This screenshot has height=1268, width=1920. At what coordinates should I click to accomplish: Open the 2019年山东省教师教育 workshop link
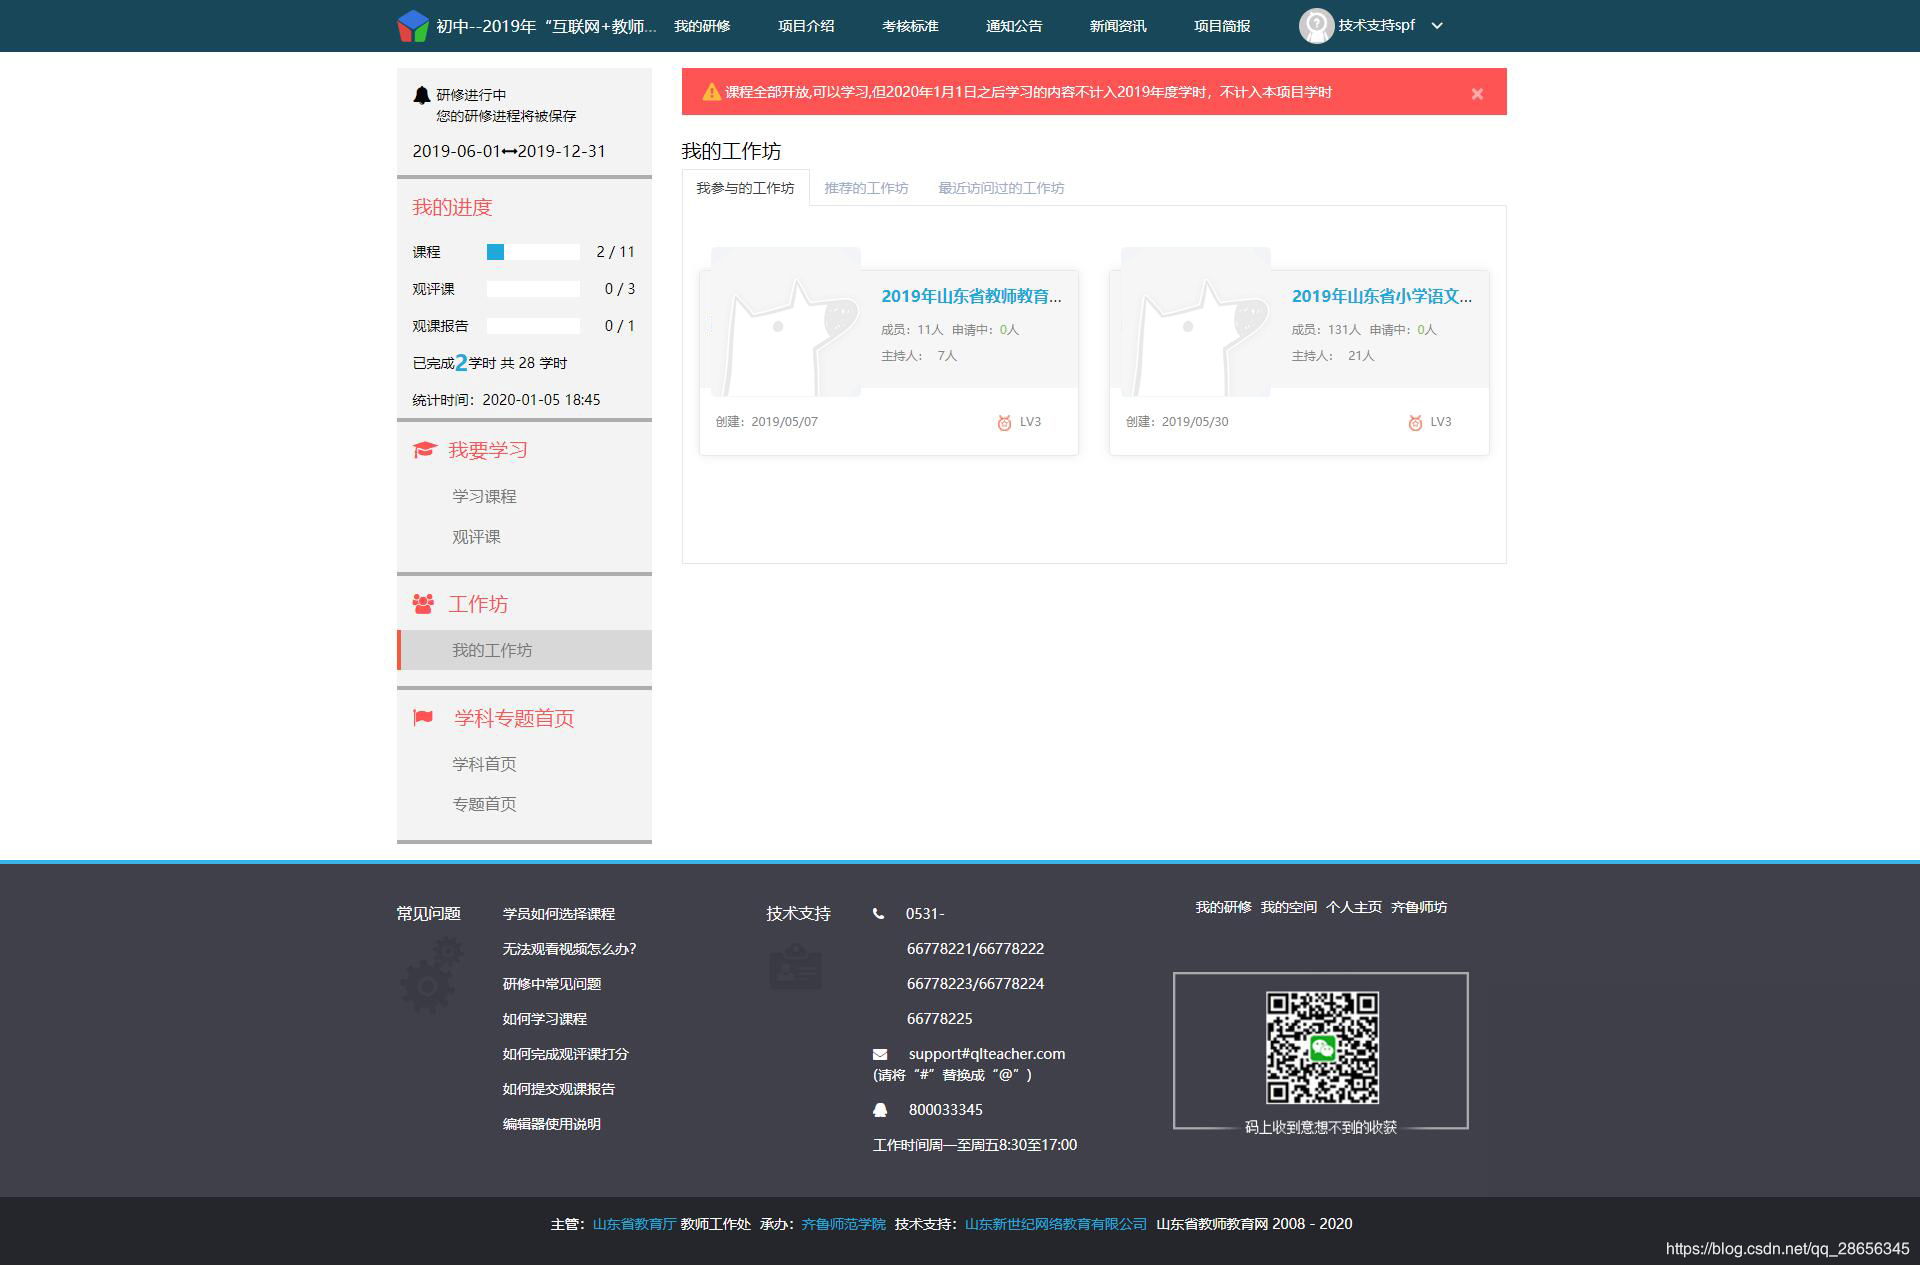971,296
